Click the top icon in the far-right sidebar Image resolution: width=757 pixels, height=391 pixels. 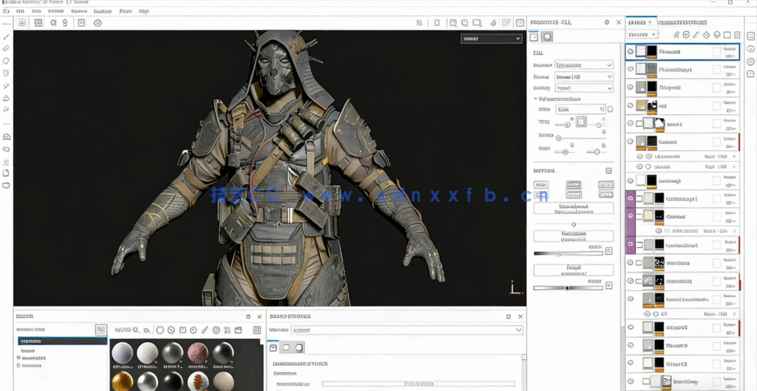(751, 36)
